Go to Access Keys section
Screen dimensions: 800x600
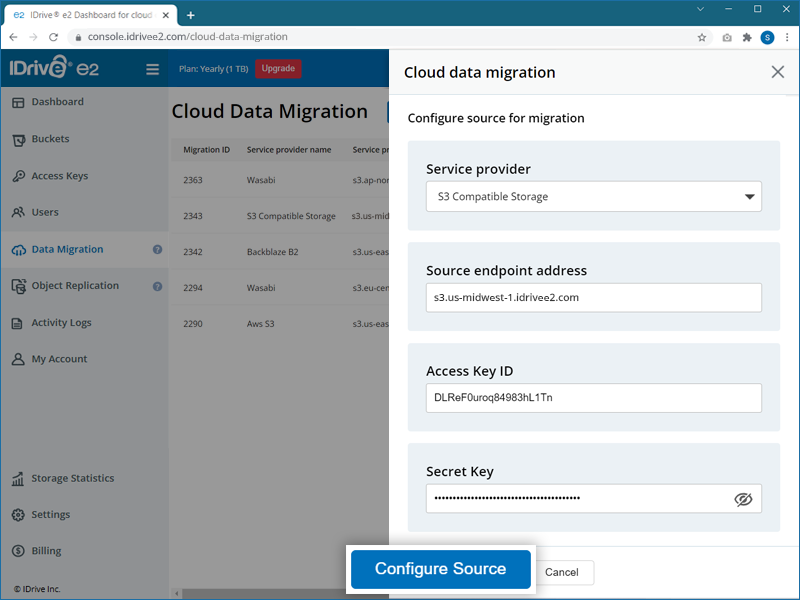click(x=59, y=176)
